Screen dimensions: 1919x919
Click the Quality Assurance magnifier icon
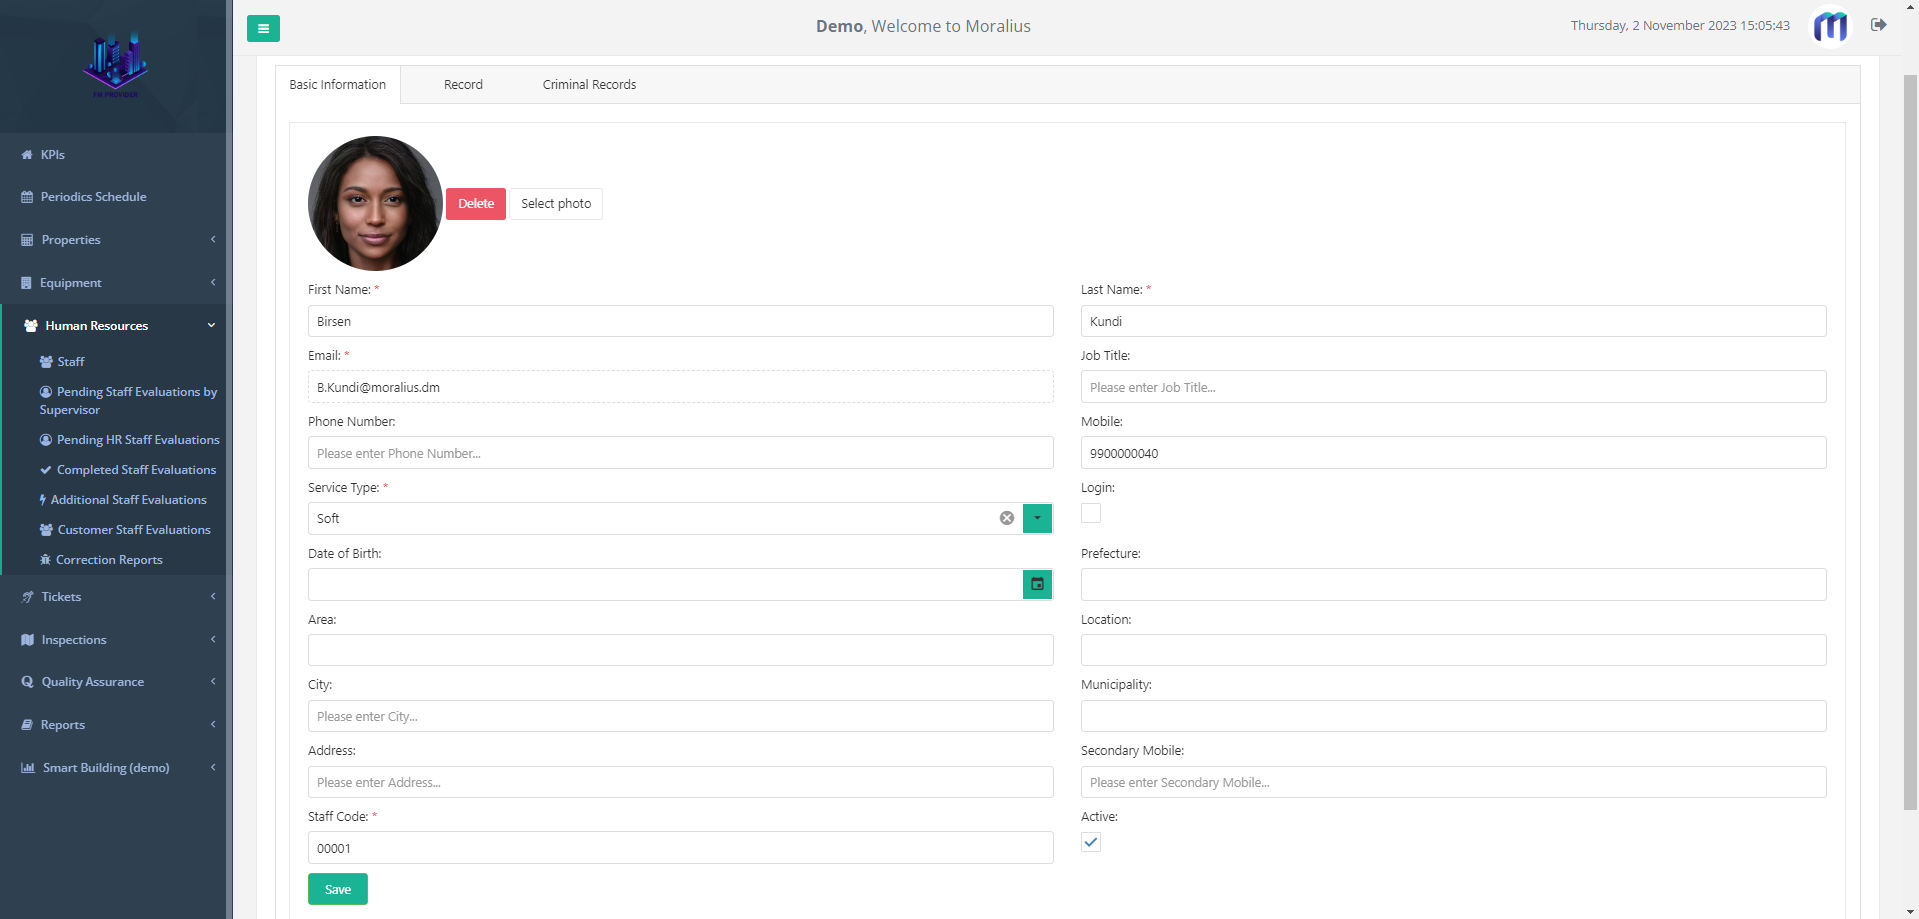point(27,682)
